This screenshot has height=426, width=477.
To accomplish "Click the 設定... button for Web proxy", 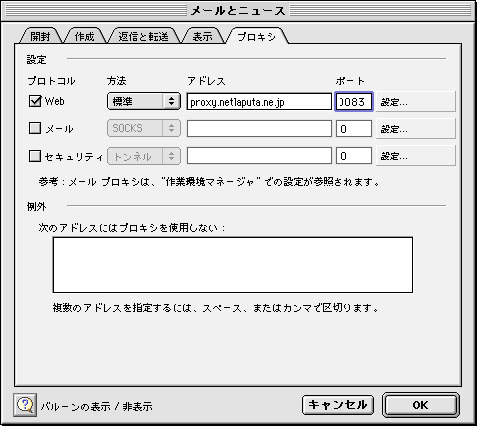I will click(x=415, y=102).
